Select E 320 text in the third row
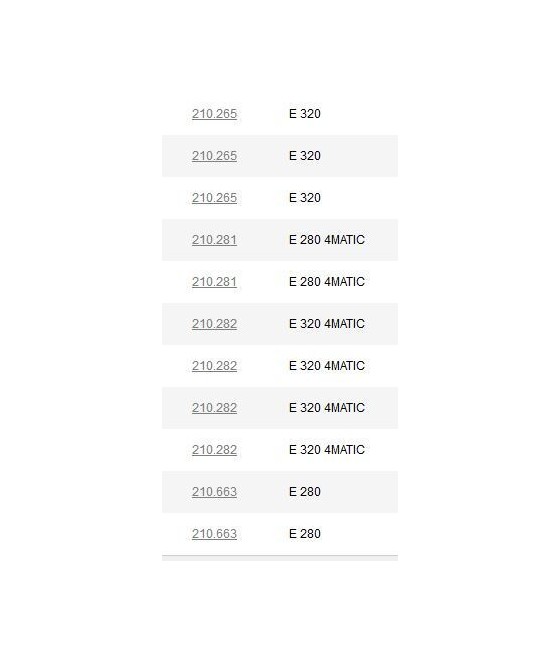The width and height of the screenshot is (560, 655). [305, 198]
